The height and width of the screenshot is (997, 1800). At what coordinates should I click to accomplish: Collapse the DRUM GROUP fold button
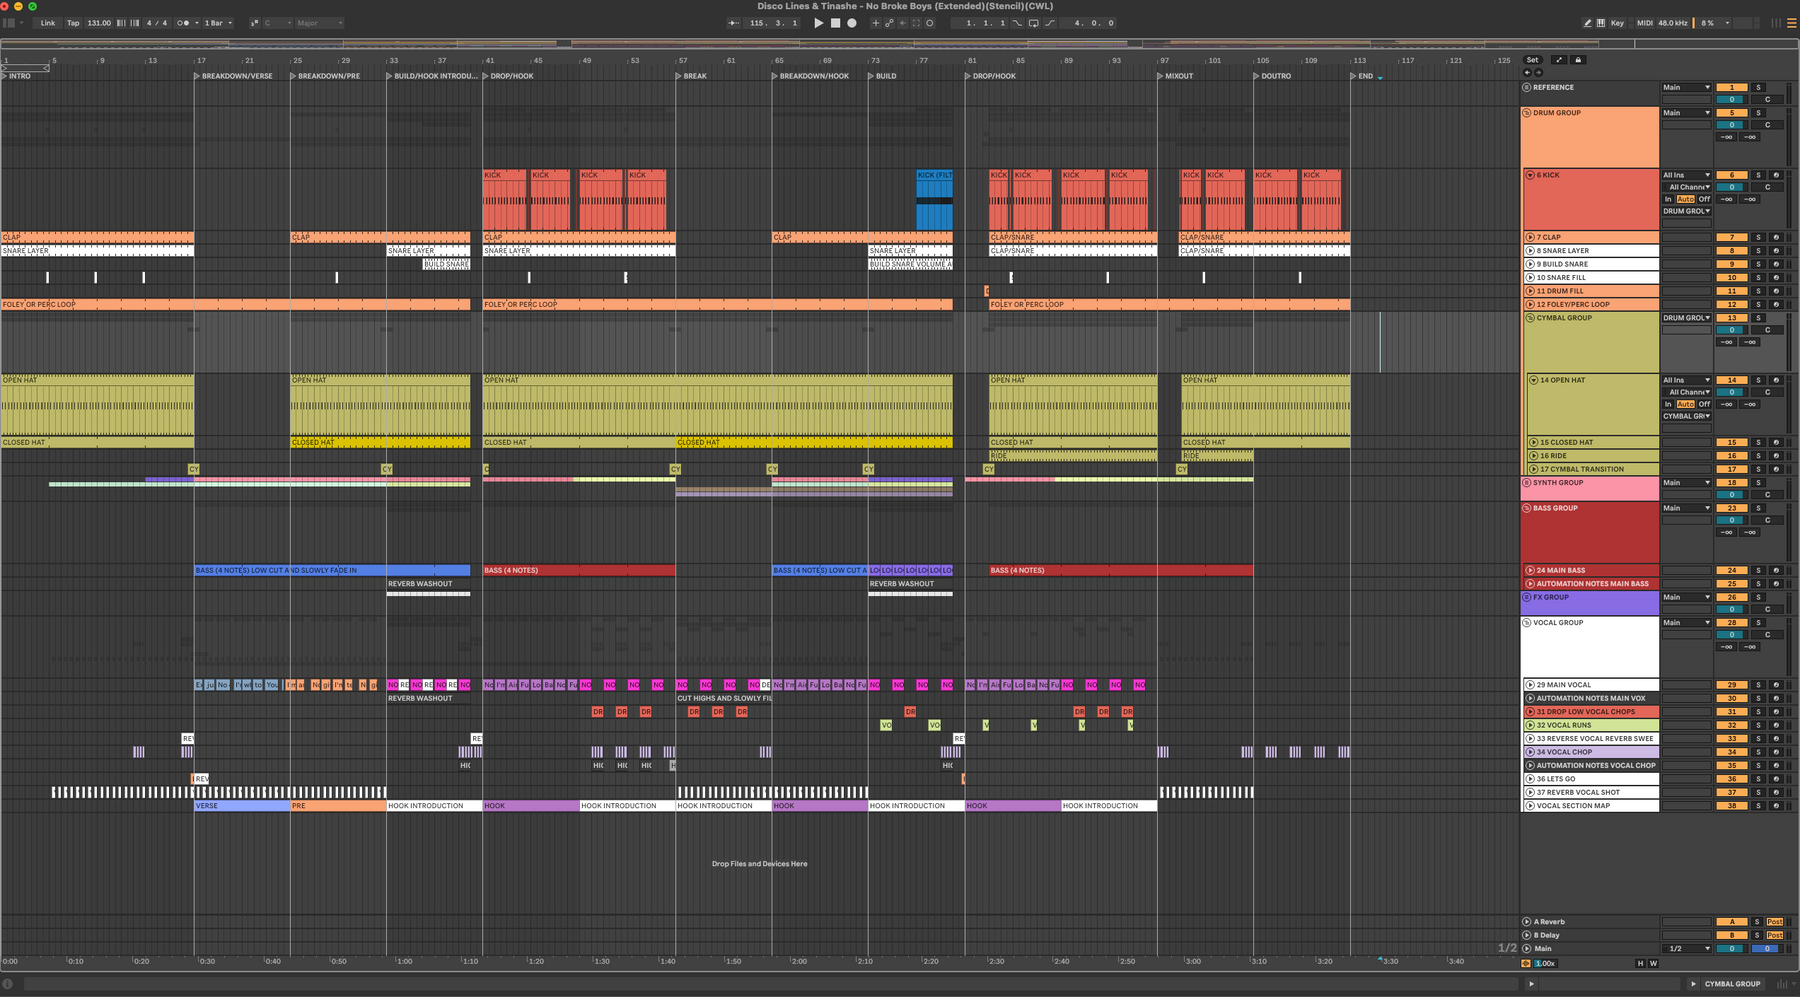coord(1527,113)
